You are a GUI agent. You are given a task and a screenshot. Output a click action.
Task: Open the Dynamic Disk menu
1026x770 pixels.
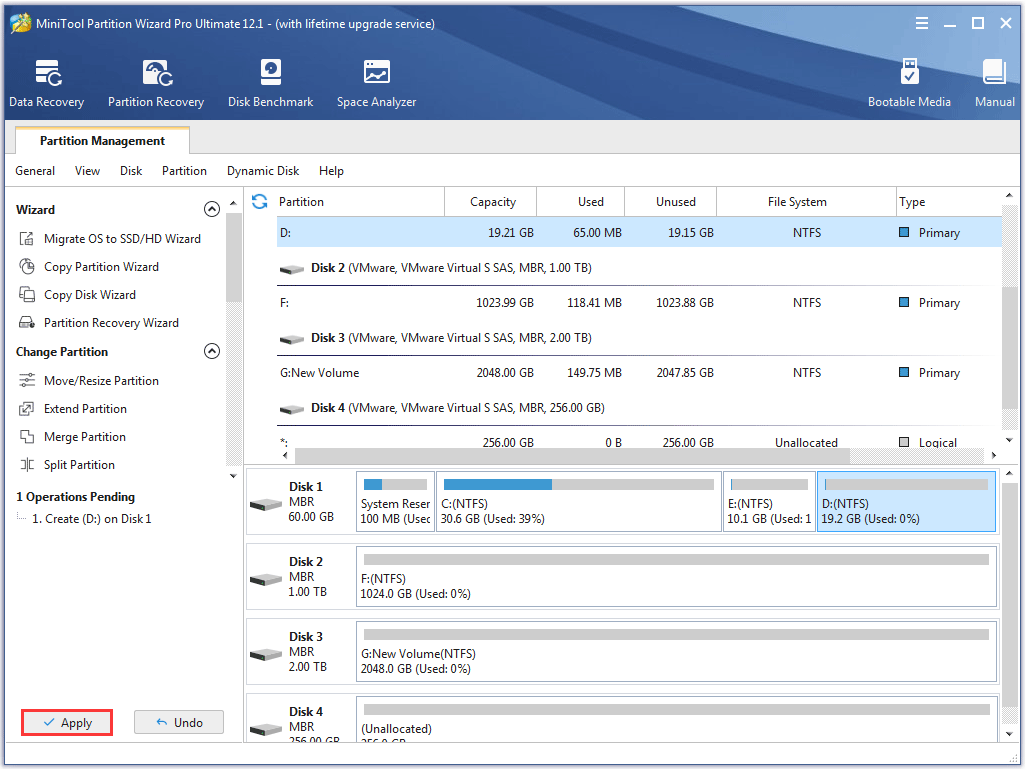point(263,171)
